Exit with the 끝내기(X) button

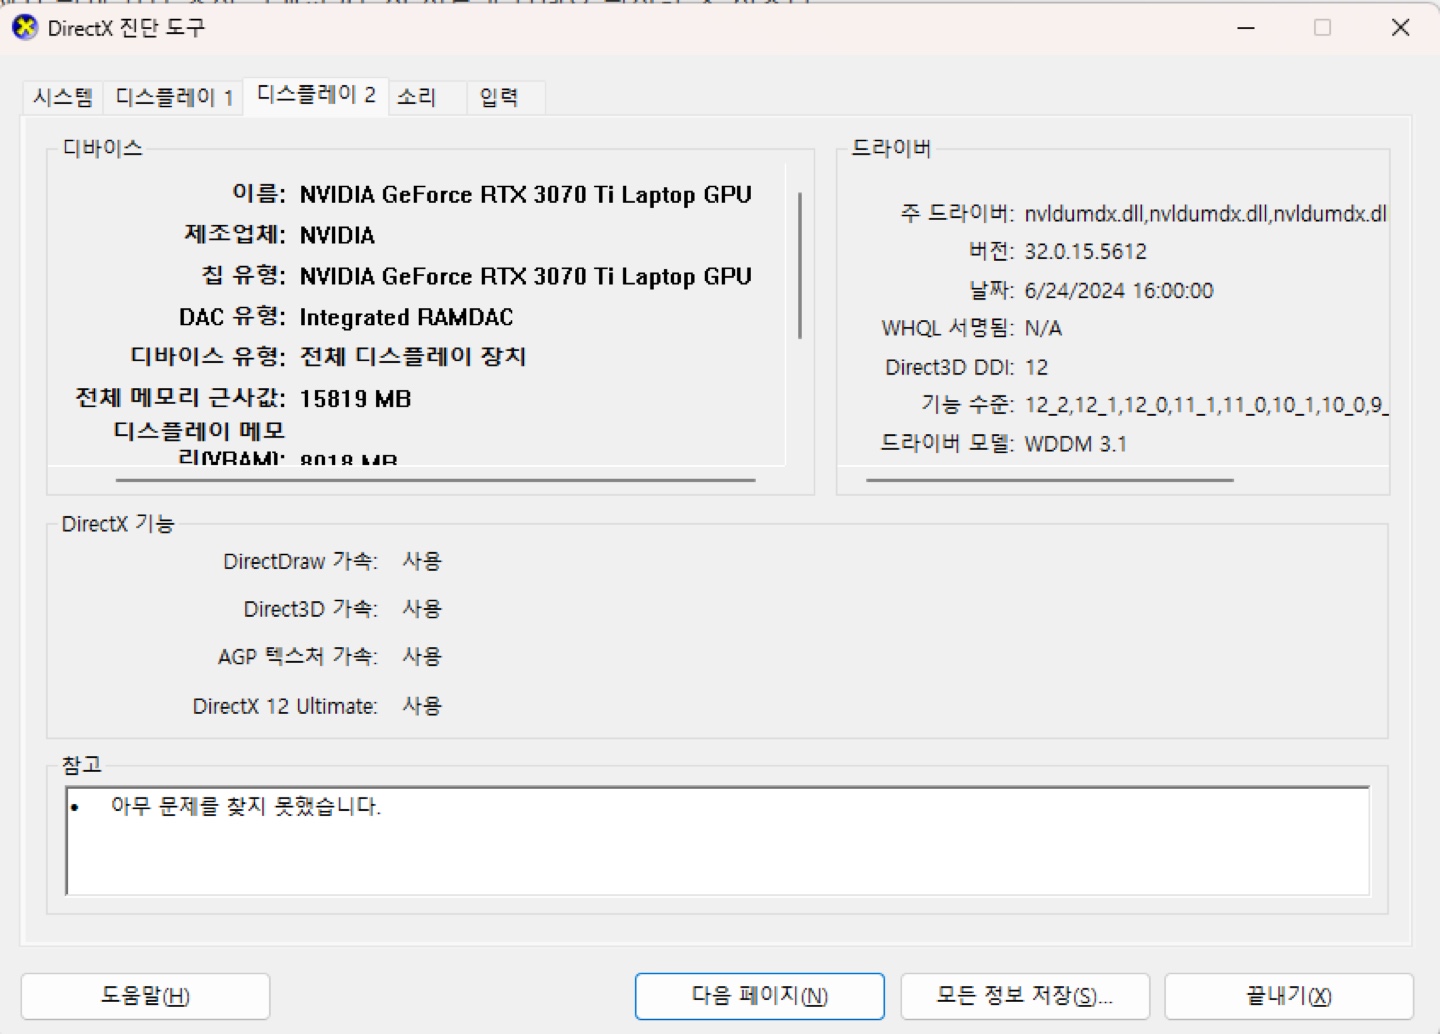click(x=1289, y=996)
